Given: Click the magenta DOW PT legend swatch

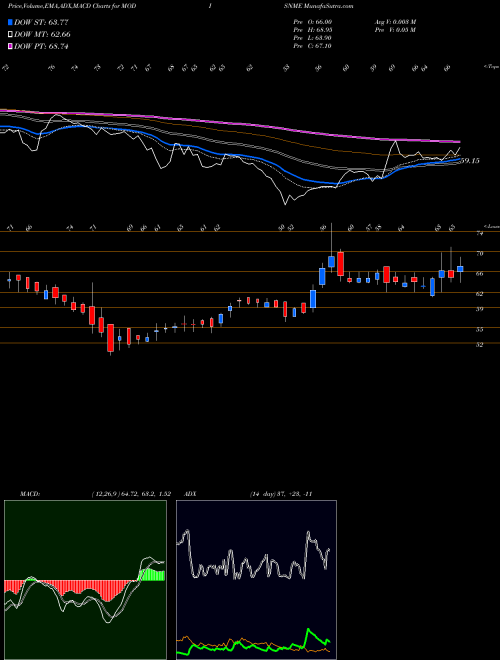Looking at the screenshot, I should click(11, 47).
